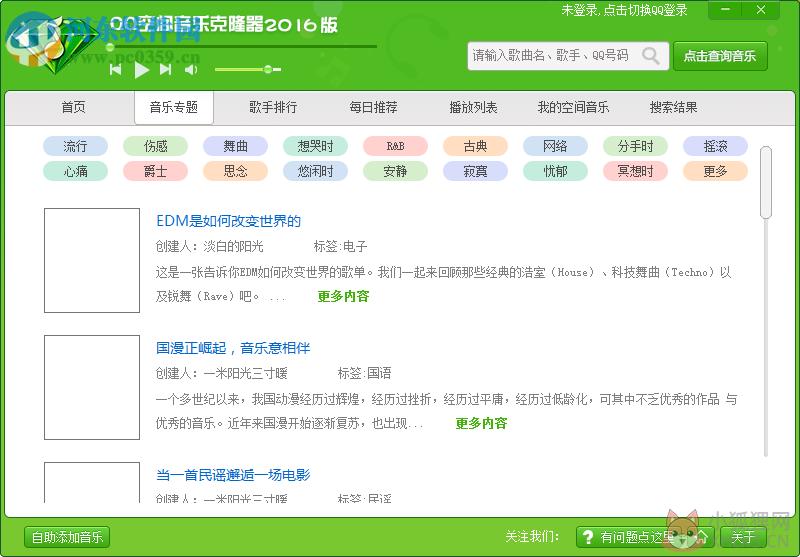This screenshot has height=557, width=800.
Task: Close the music cloner window
Action: tap(761, 10)
